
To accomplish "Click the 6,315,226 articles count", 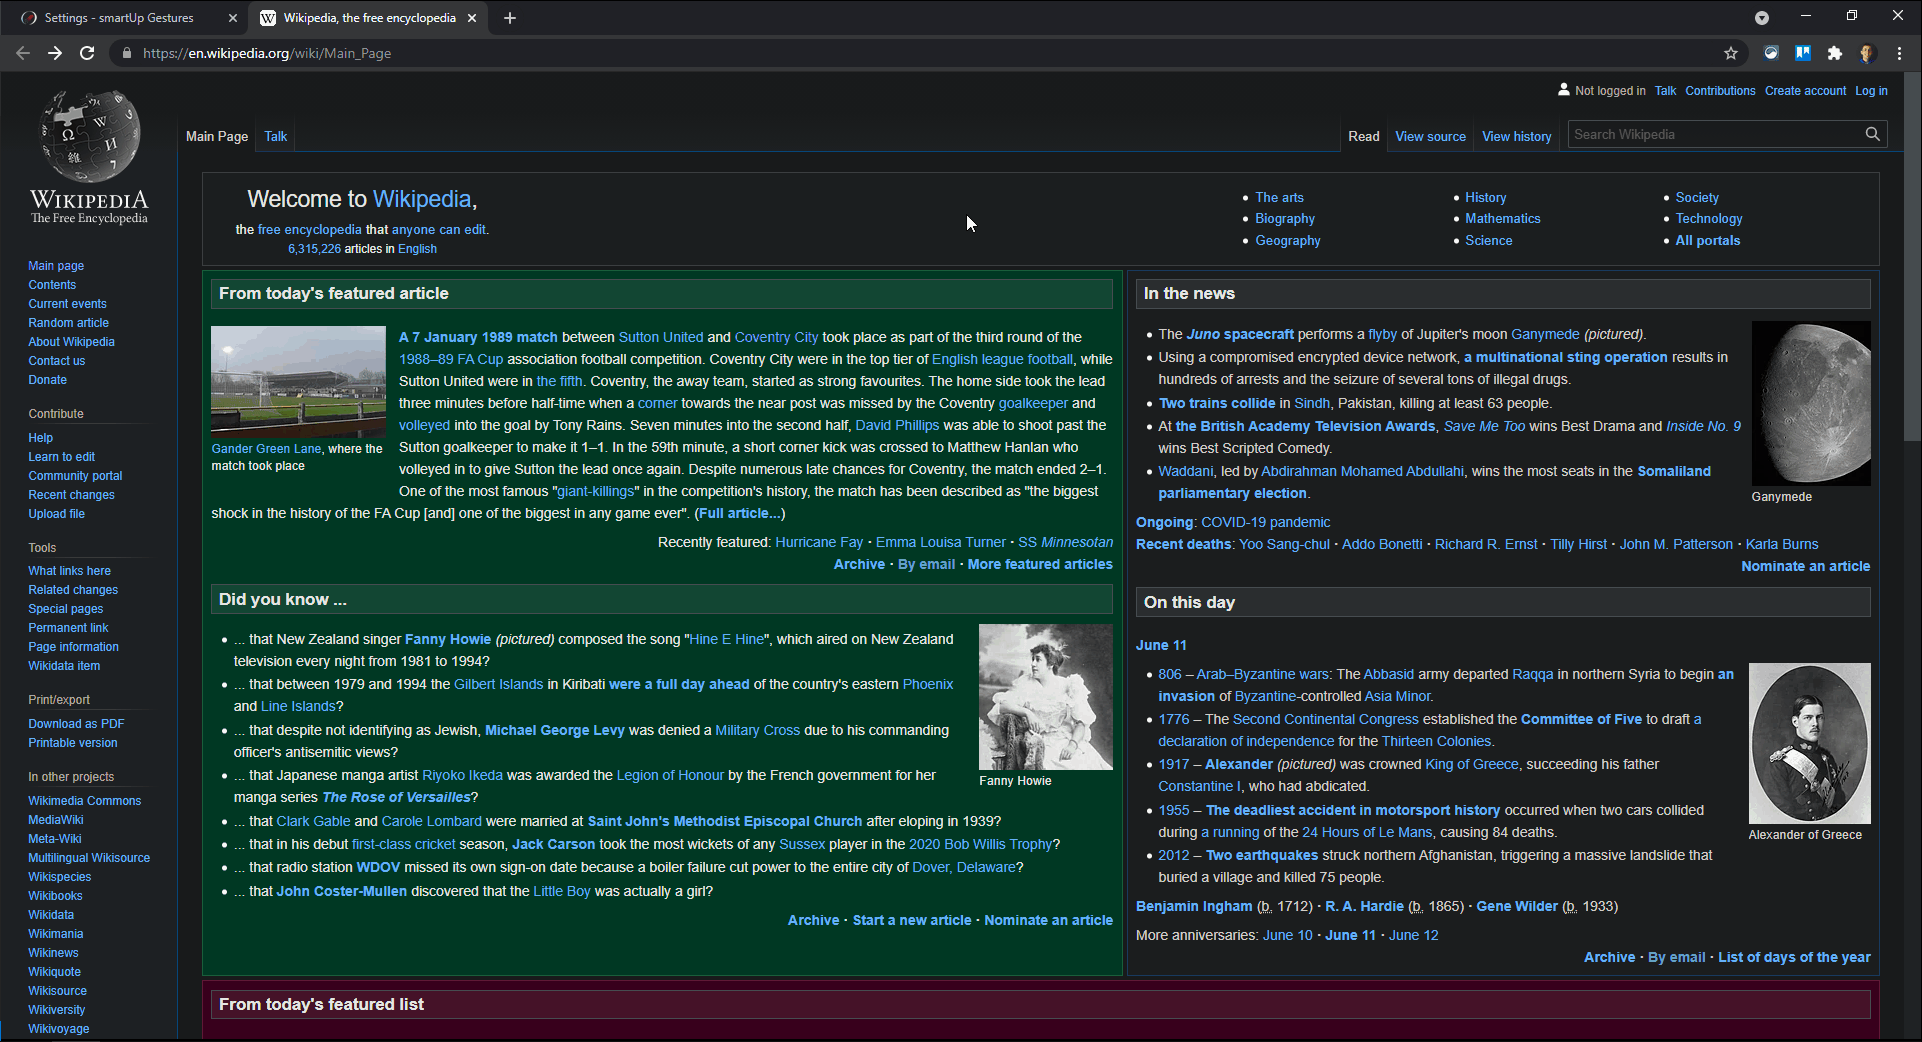I will pyautogui.click(x=314, y=249).
